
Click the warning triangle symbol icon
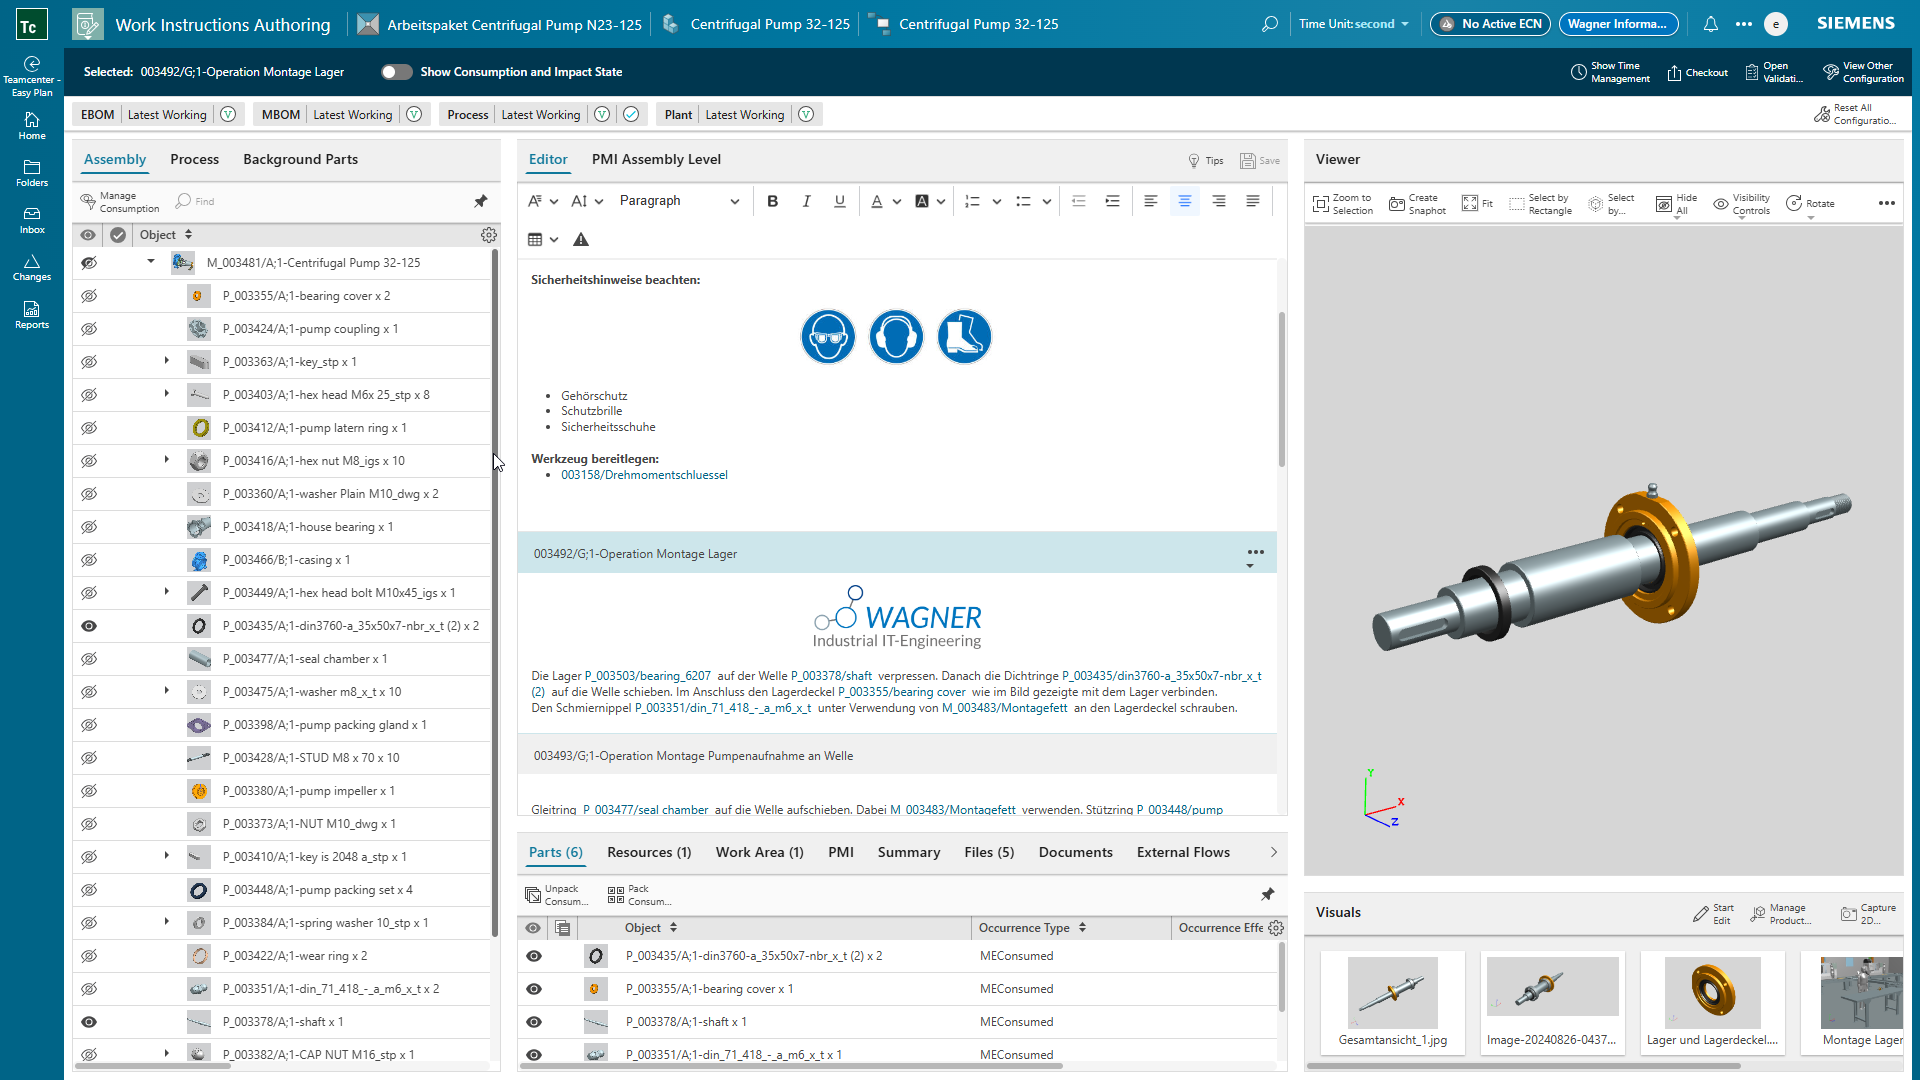[x=581, y=240]
